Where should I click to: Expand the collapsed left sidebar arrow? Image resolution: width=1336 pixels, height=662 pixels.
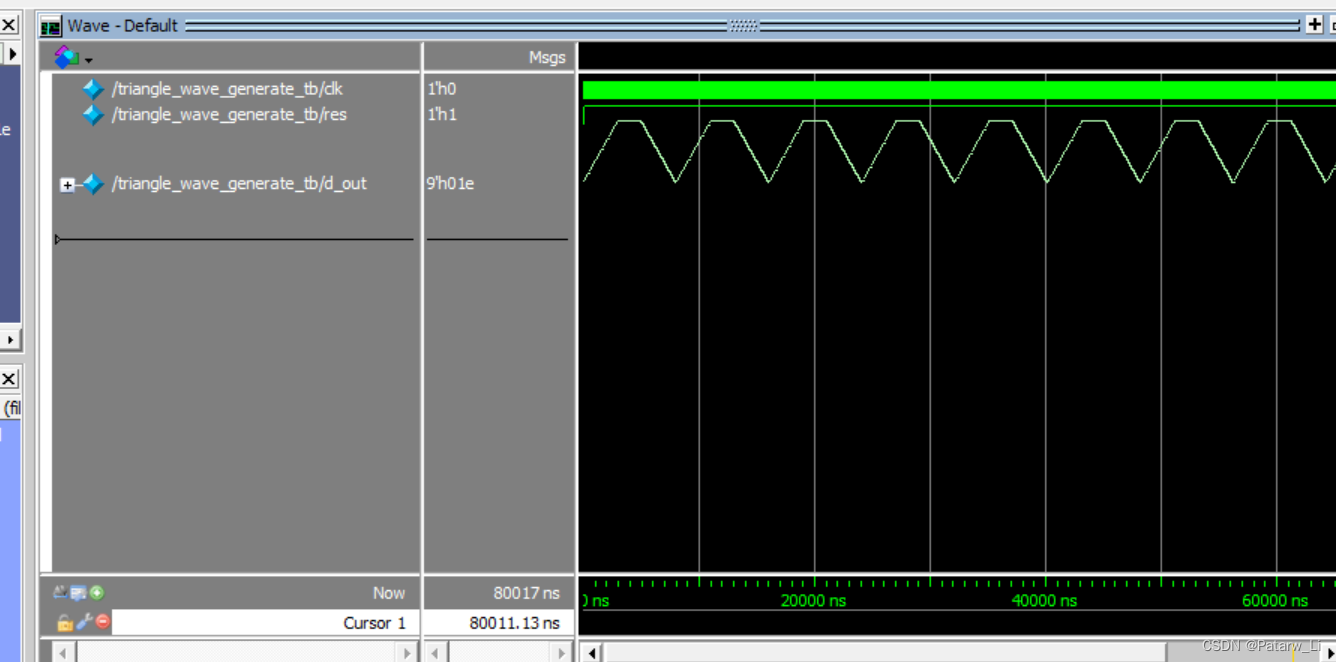tap(14, 53)
